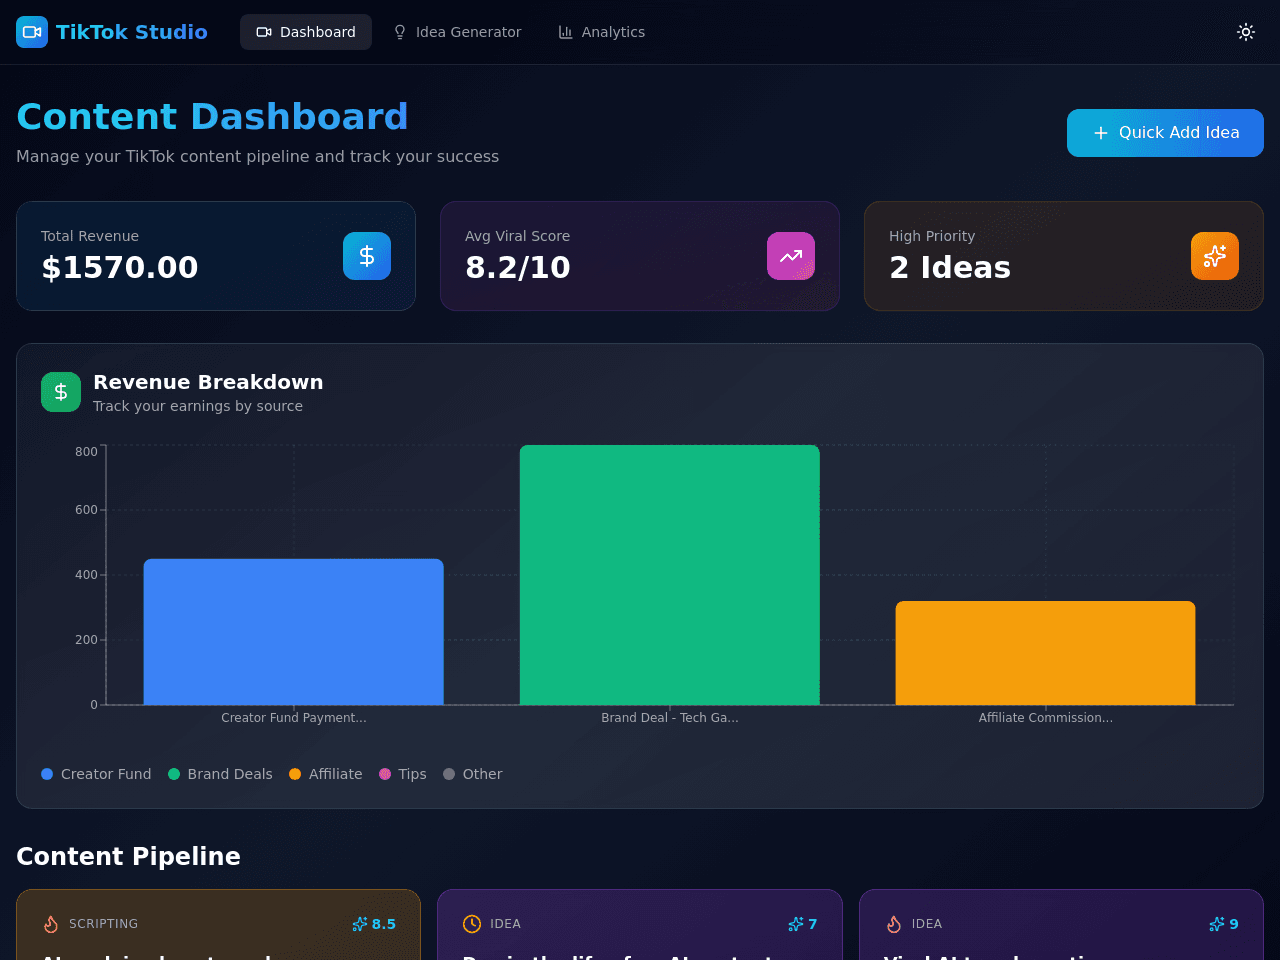1280x960 pixels.
Task: Click the orange Affiliate Commission bar
Action: 1046,653
